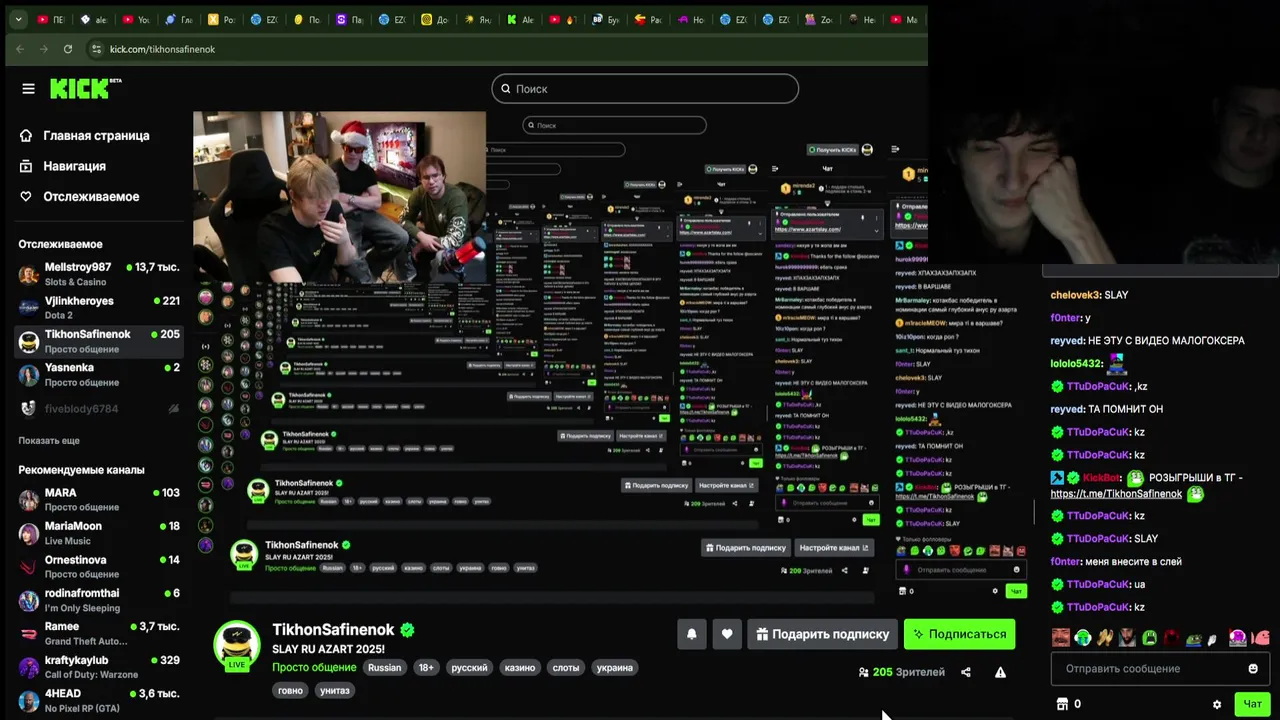Click username lololo5432 in chat
1280x720 pixels.
point(1077,364)
